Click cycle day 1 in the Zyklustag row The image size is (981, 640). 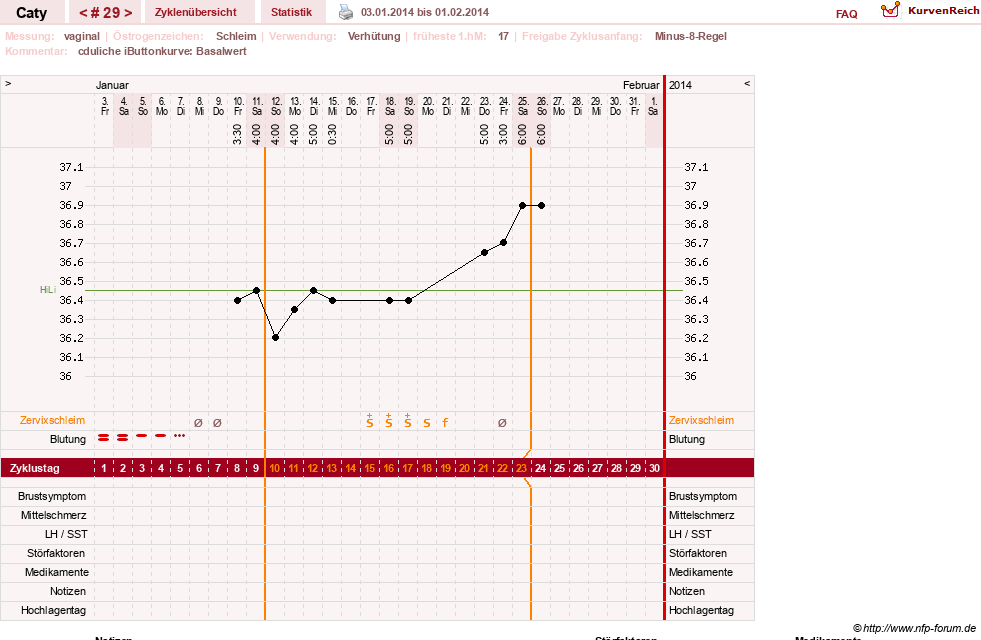(x=104, y=468)
